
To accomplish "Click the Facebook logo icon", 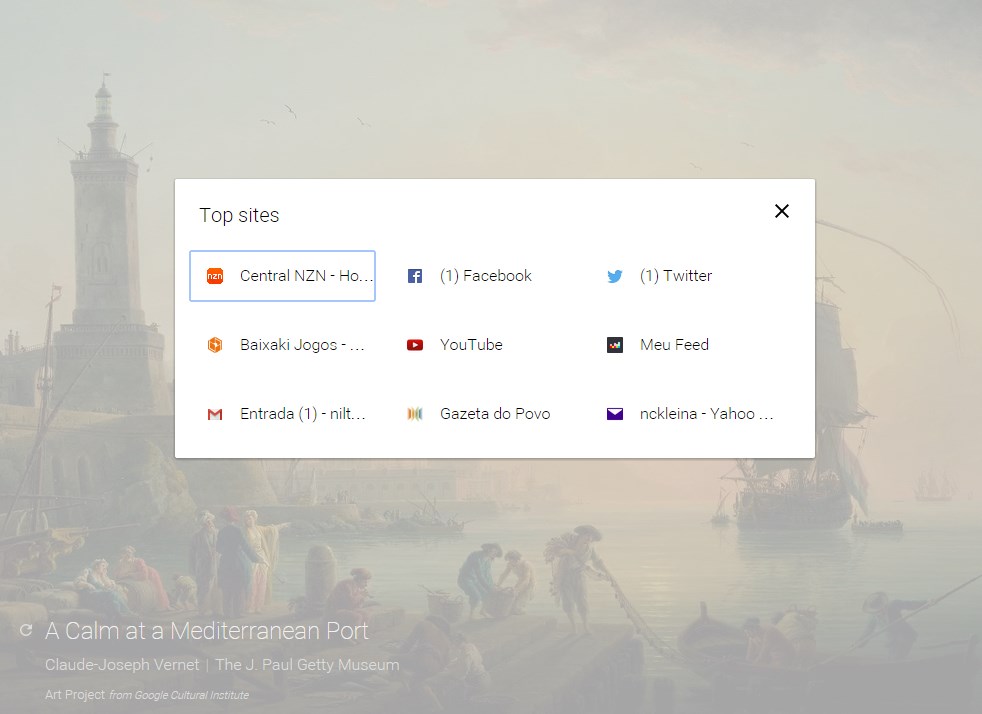I will coord(415,276).
